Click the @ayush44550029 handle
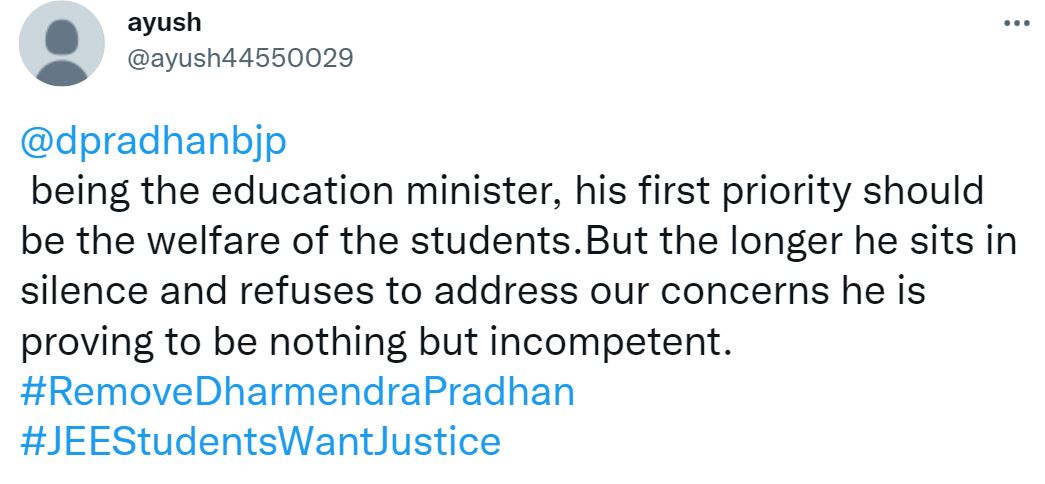 240,58
